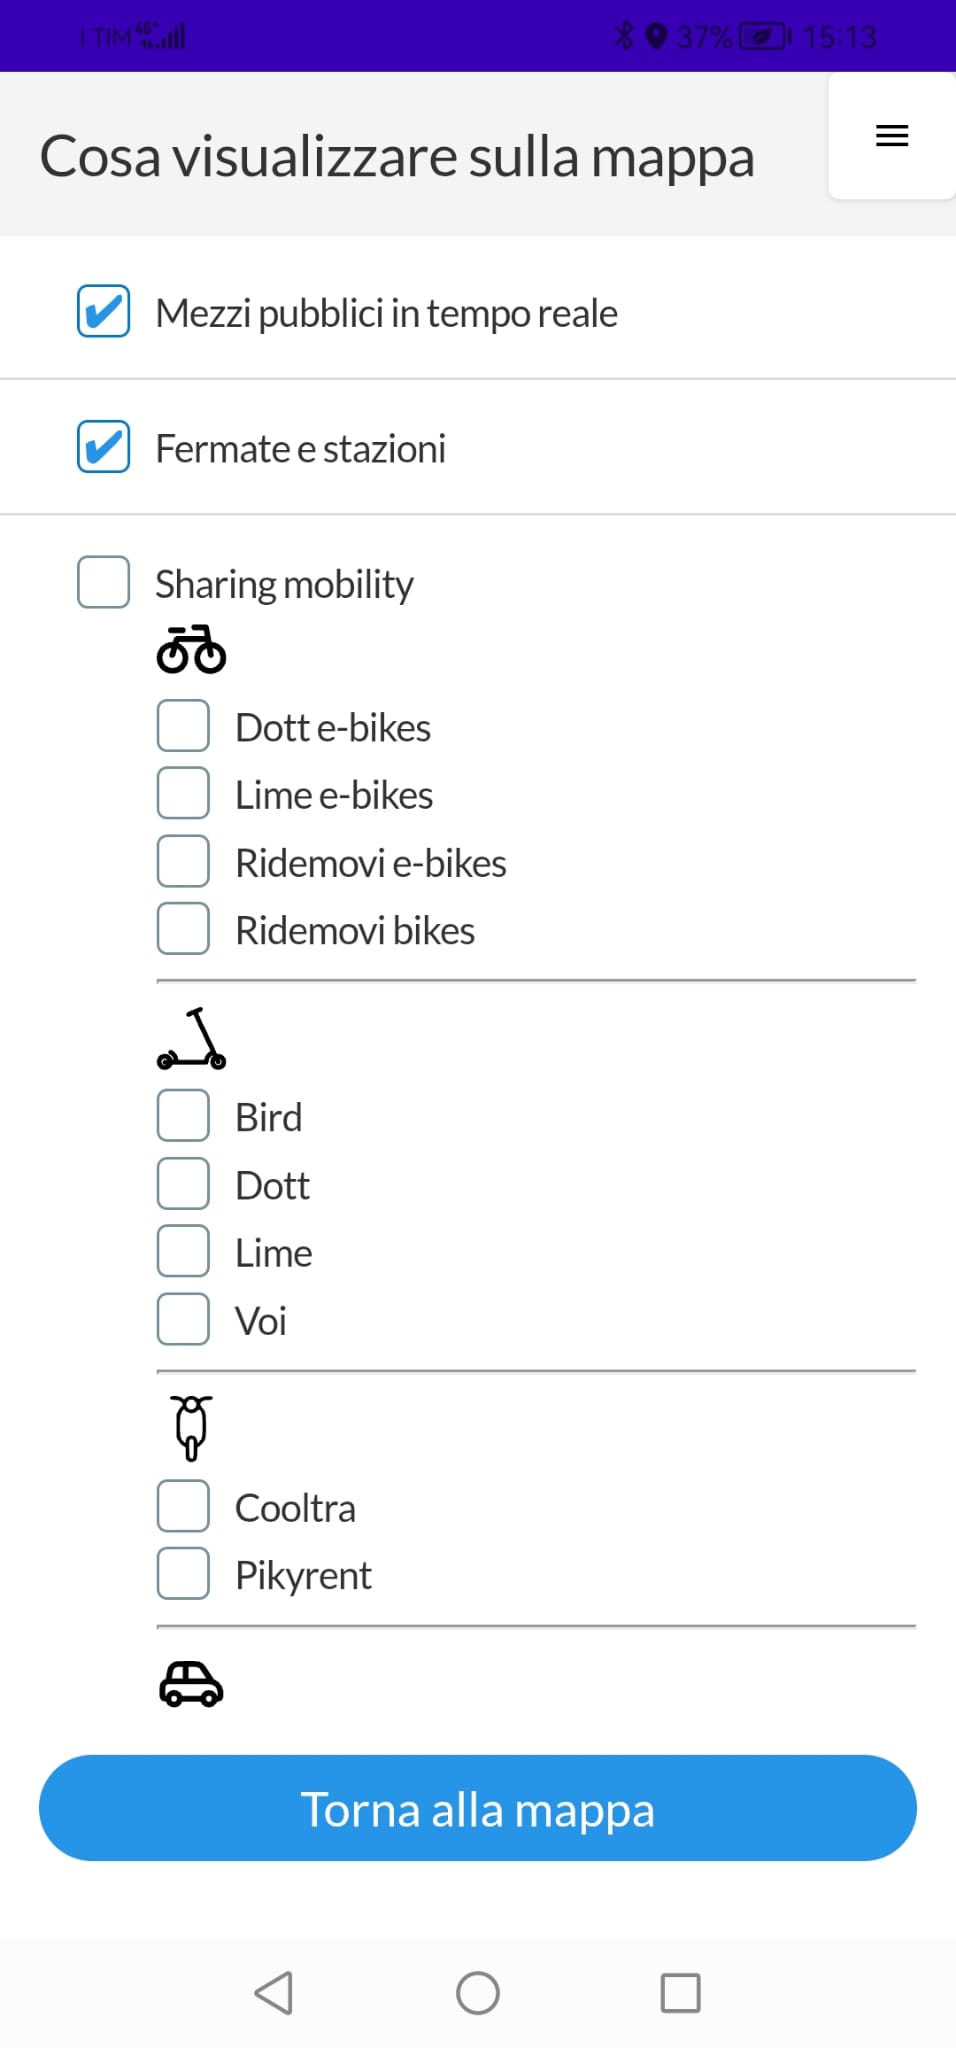This screenshot has height=2048, width=956.
Task: Select Ridemovi bikes checkbox
Action: [183, 929]
